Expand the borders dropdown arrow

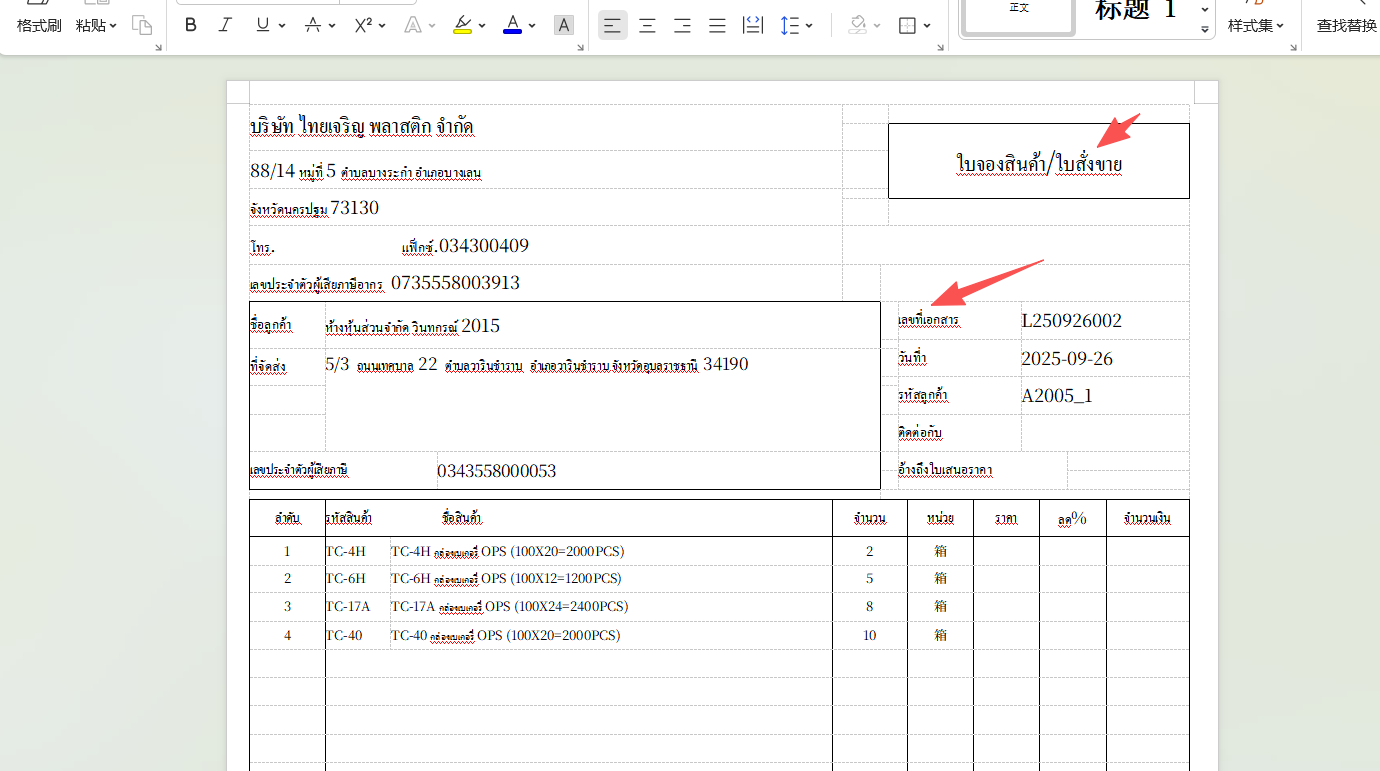coord(927,26)
